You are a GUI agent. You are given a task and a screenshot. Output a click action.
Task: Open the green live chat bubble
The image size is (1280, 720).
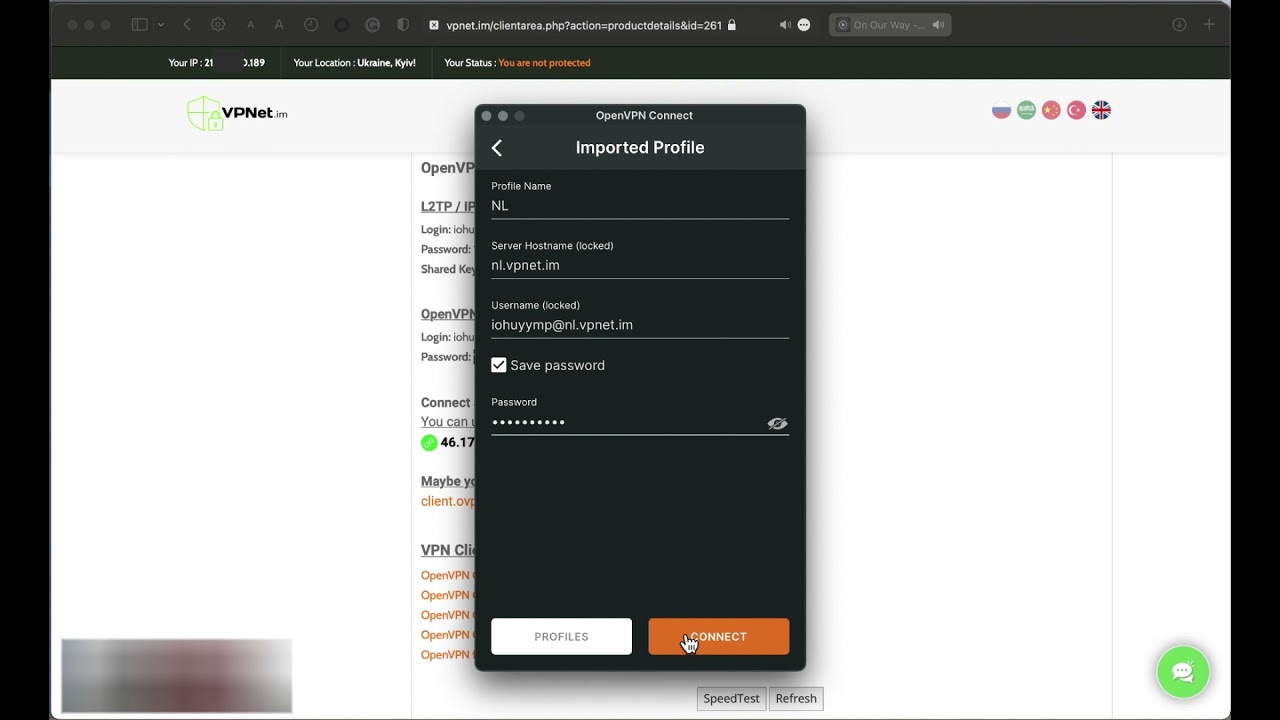[x=1183, y=672]
